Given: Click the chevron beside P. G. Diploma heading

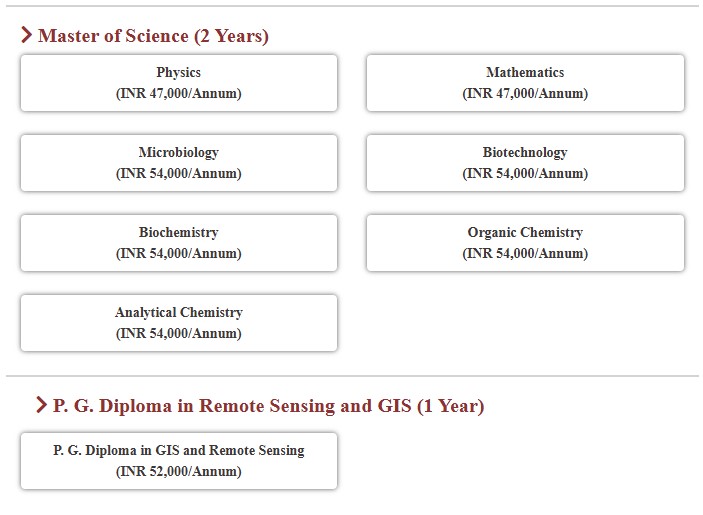Looking at the screenshot, I should (x=42, y=406).
